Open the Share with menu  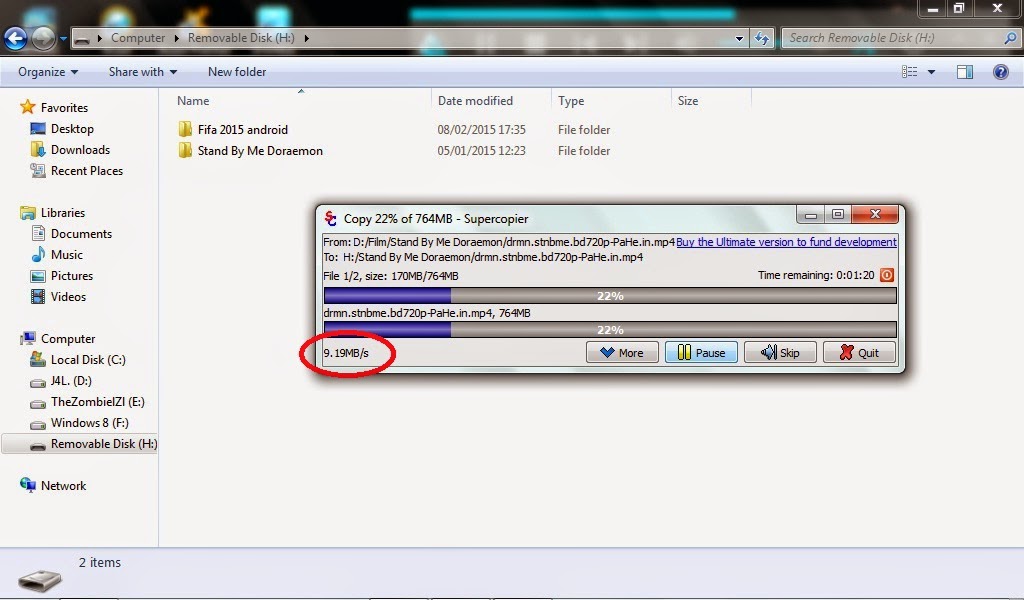point(140,71)
